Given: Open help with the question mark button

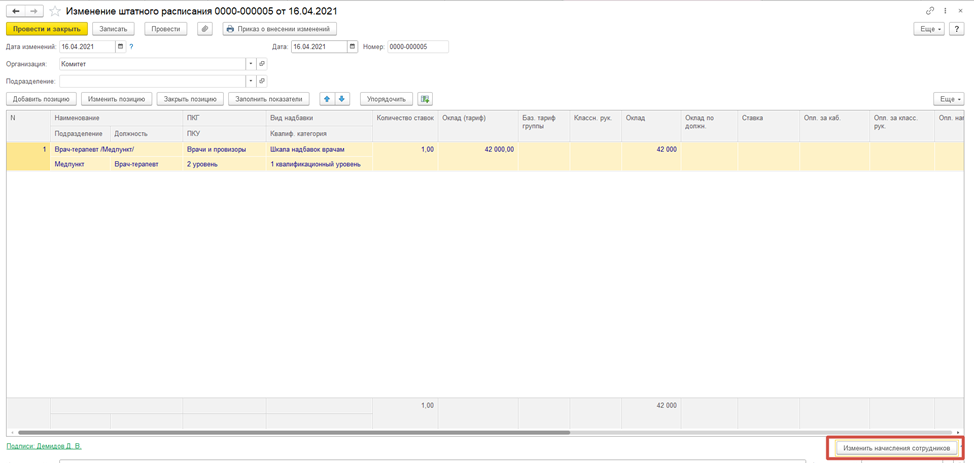Looking at the screenshot, I should pos(957,29).
